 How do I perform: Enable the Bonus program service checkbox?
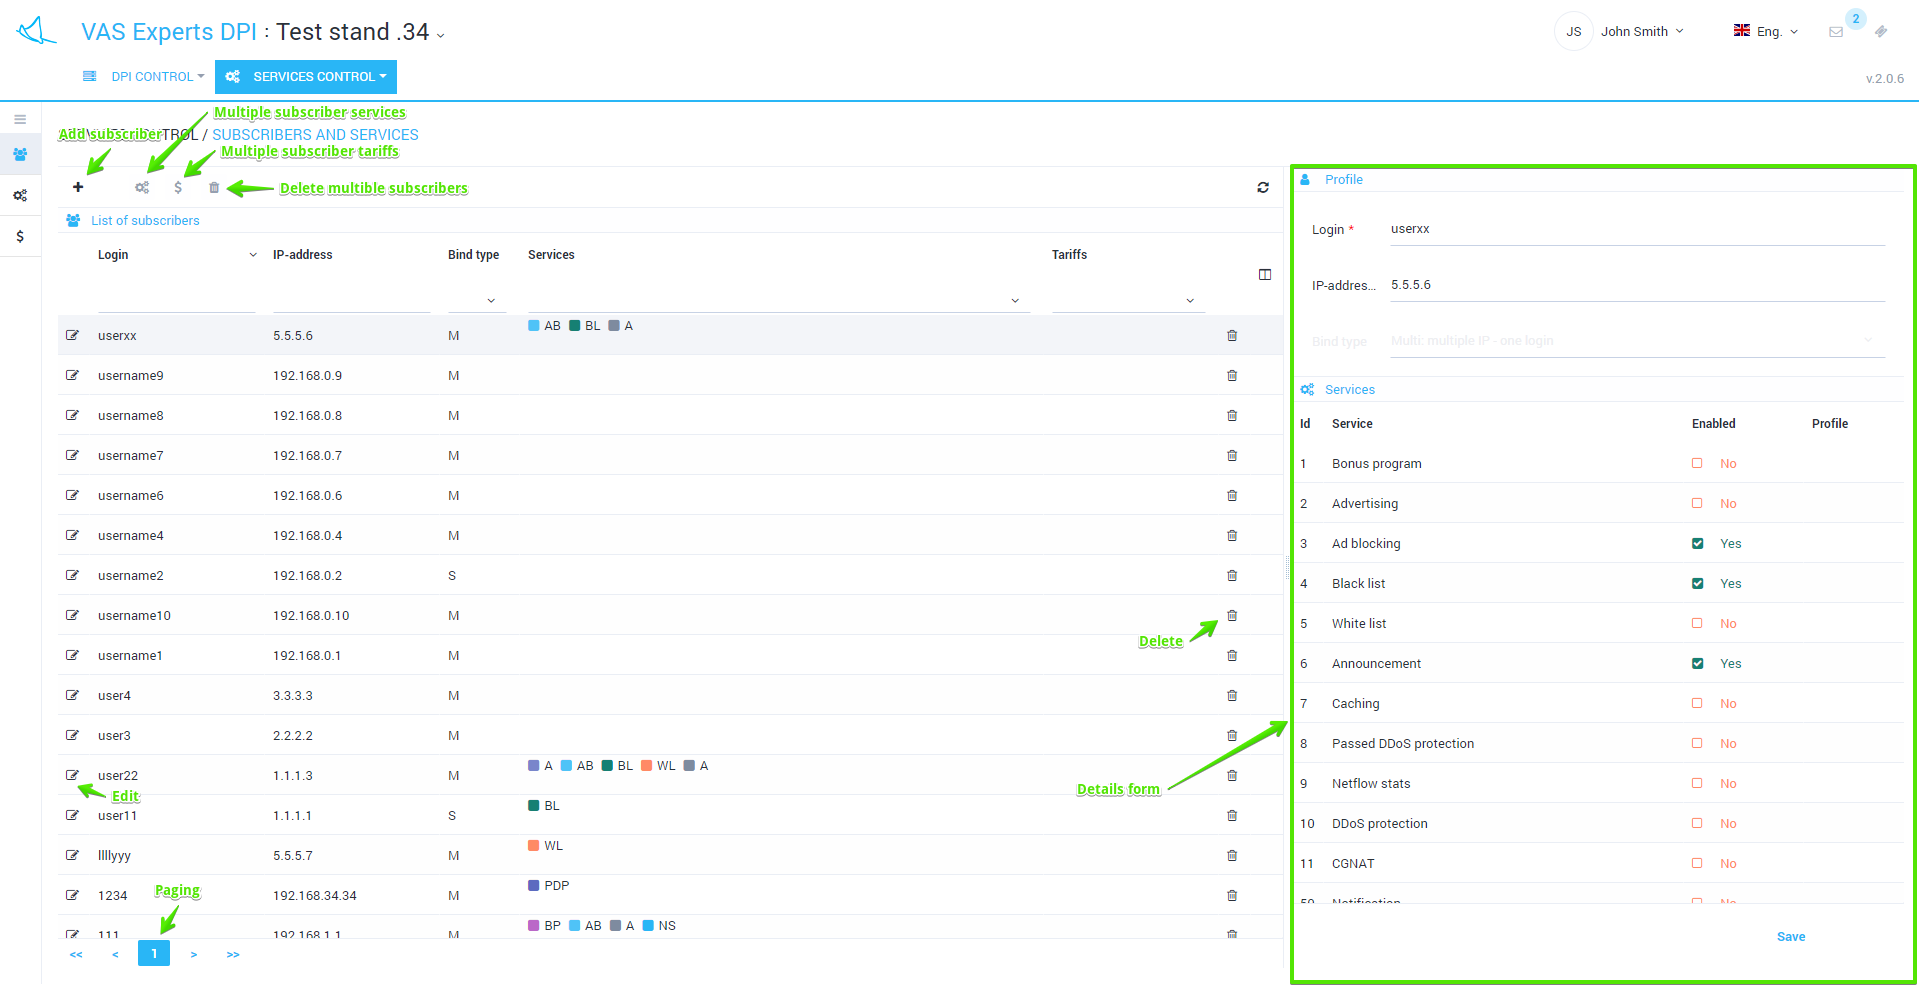pos(1697,463)
